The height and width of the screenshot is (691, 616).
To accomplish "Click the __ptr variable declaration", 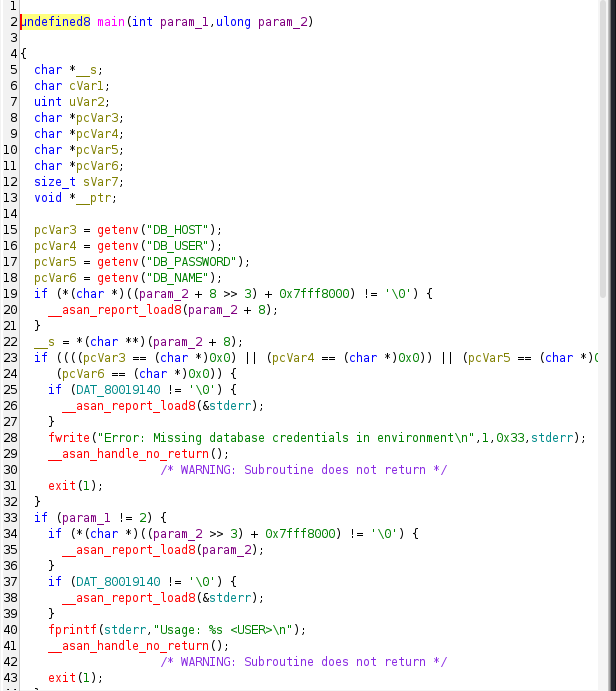I will pyautogui.click(x=90, y=197).
